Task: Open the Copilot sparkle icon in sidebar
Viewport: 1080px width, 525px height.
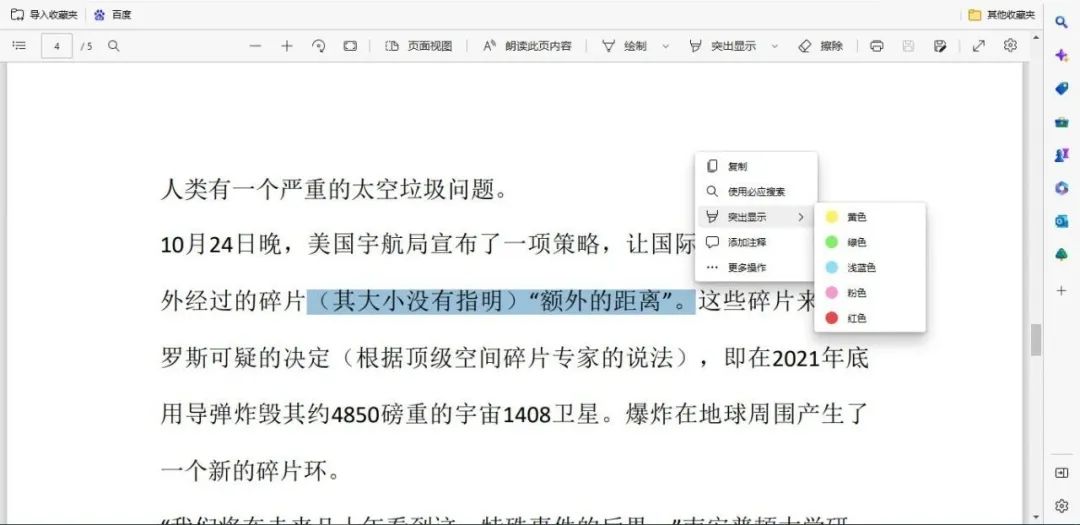Action: point(1061,56)
